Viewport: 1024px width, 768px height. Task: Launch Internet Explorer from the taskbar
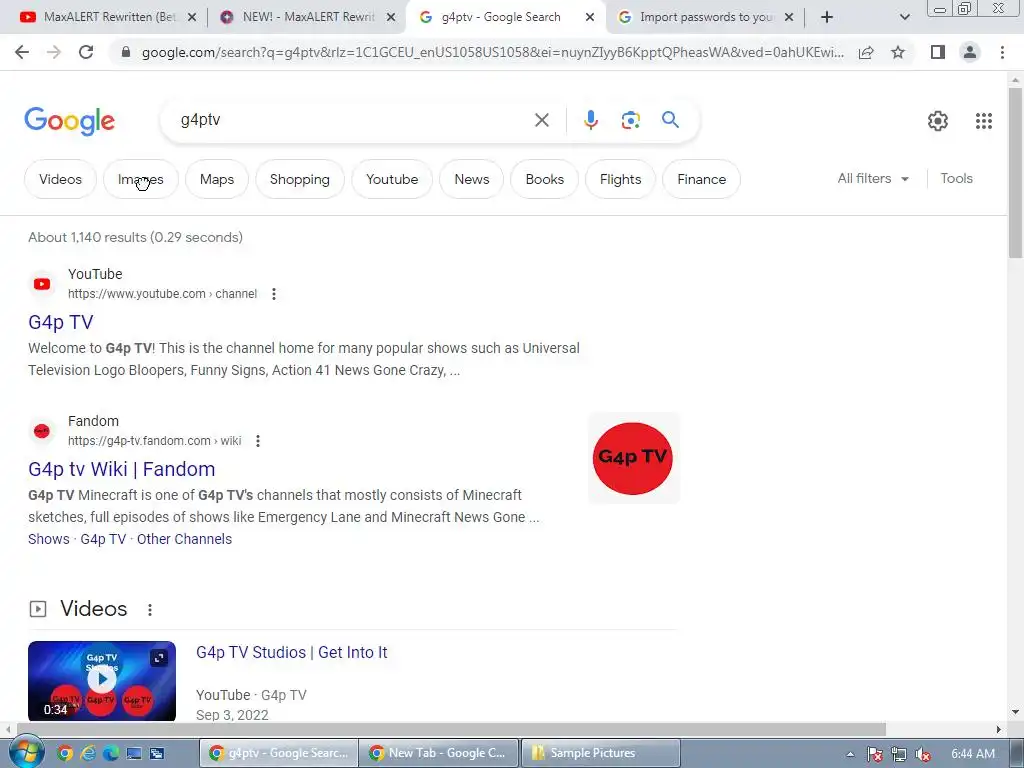pos(88,753)
